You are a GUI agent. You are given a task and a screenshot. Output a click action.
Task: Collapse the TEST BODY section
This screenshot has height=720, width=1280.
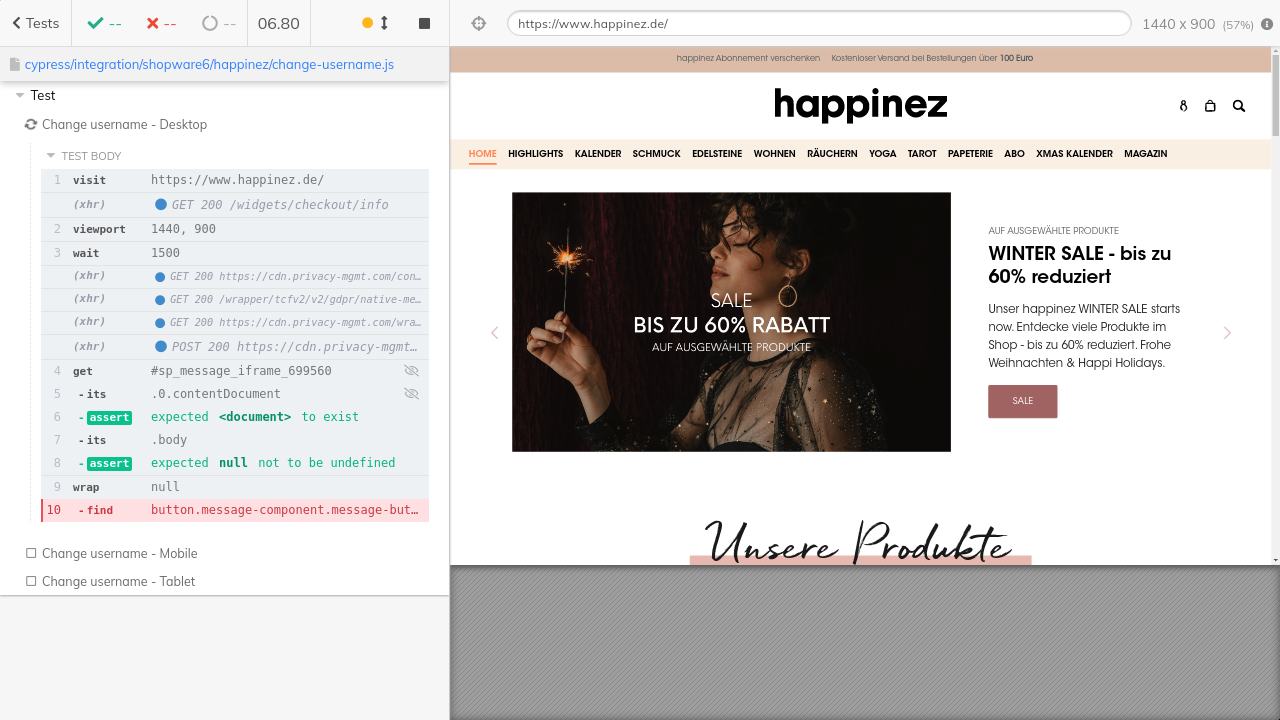pos(51,156)
